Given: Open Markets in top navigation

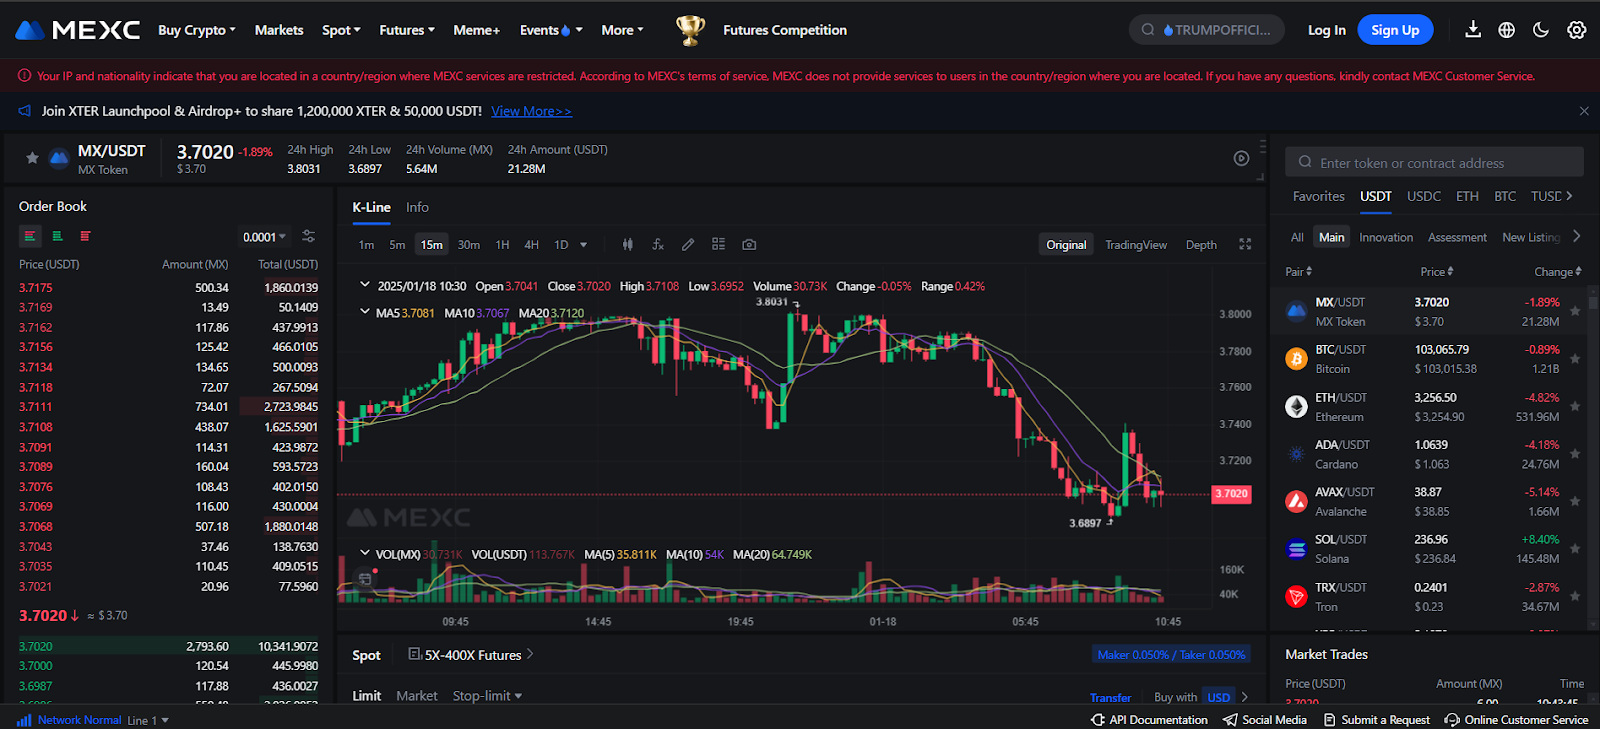Looking at the screenshot, I should click(x=279, y=30).
